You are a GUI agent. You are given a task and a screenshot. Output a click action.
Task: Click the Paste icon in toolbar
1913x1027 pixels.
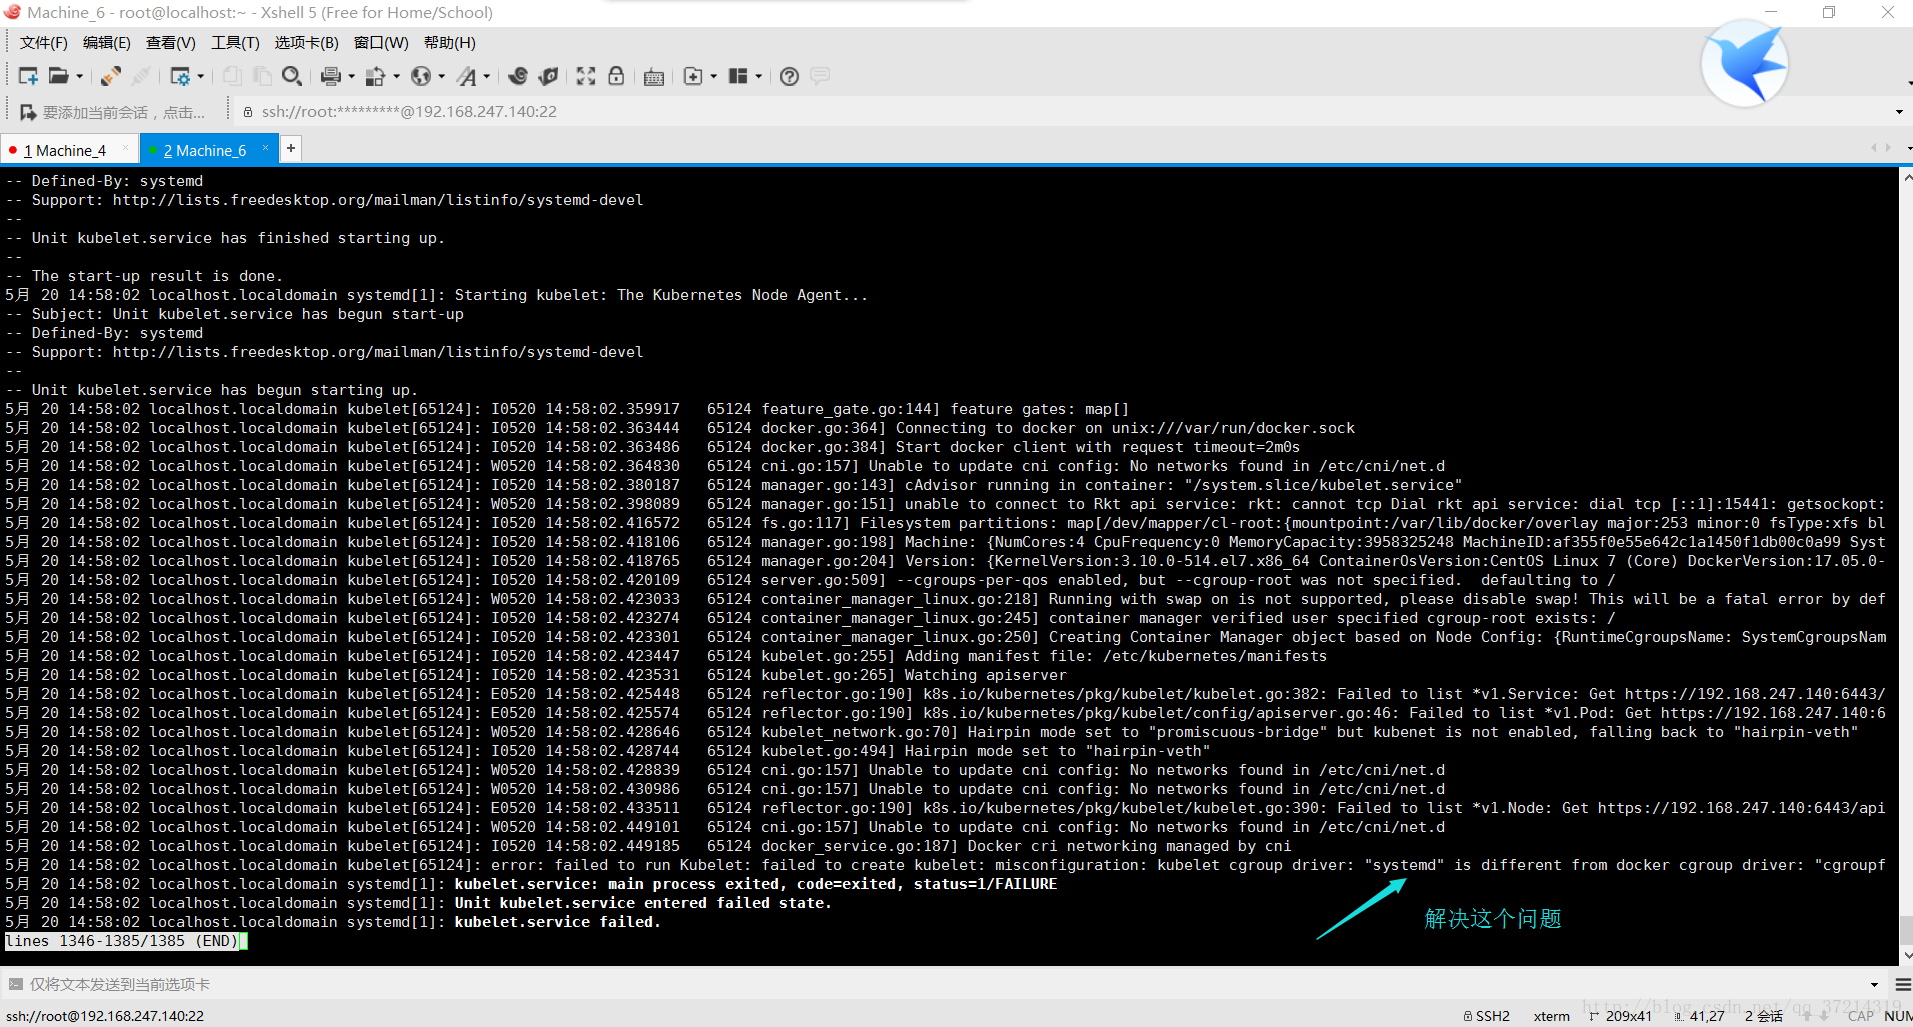262,76
